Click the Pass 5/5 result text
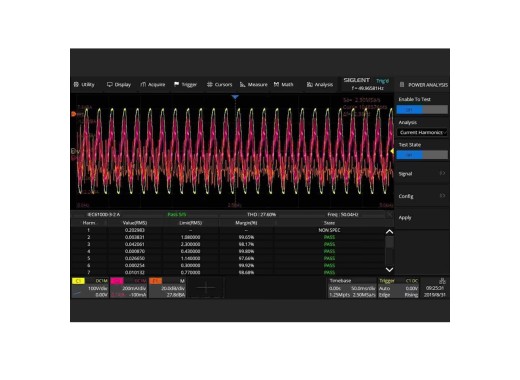 click(x=177, y=215)
